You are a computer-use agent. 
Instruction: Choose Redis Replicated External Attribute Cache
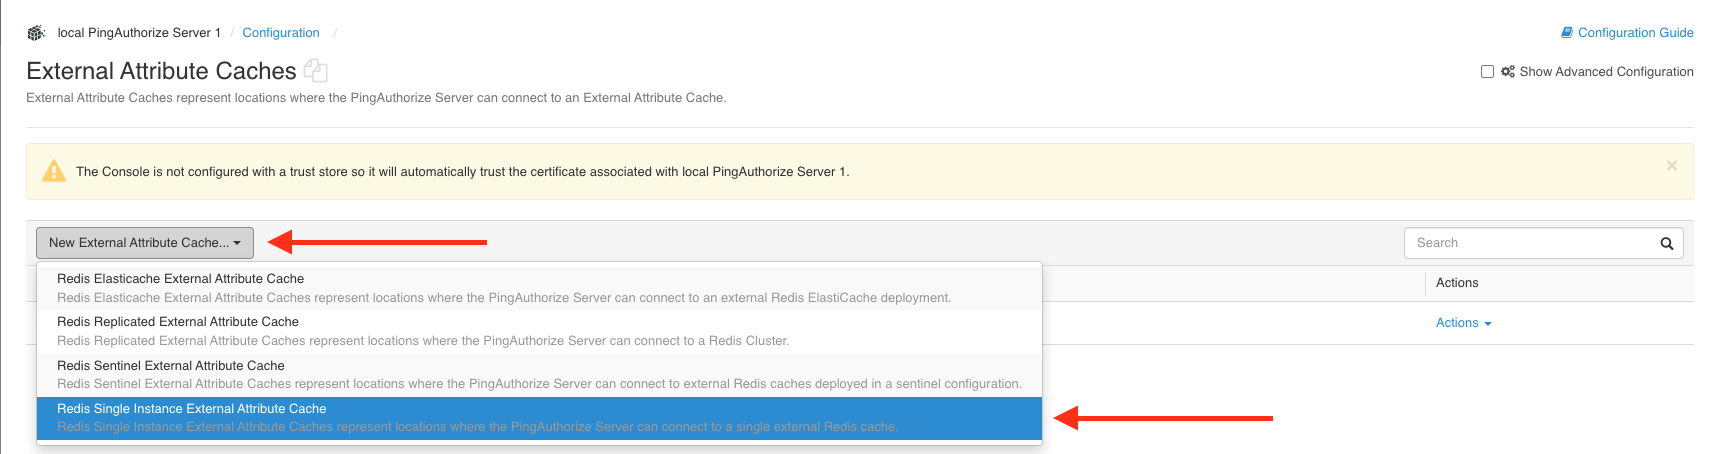click(x=178, y=322)
